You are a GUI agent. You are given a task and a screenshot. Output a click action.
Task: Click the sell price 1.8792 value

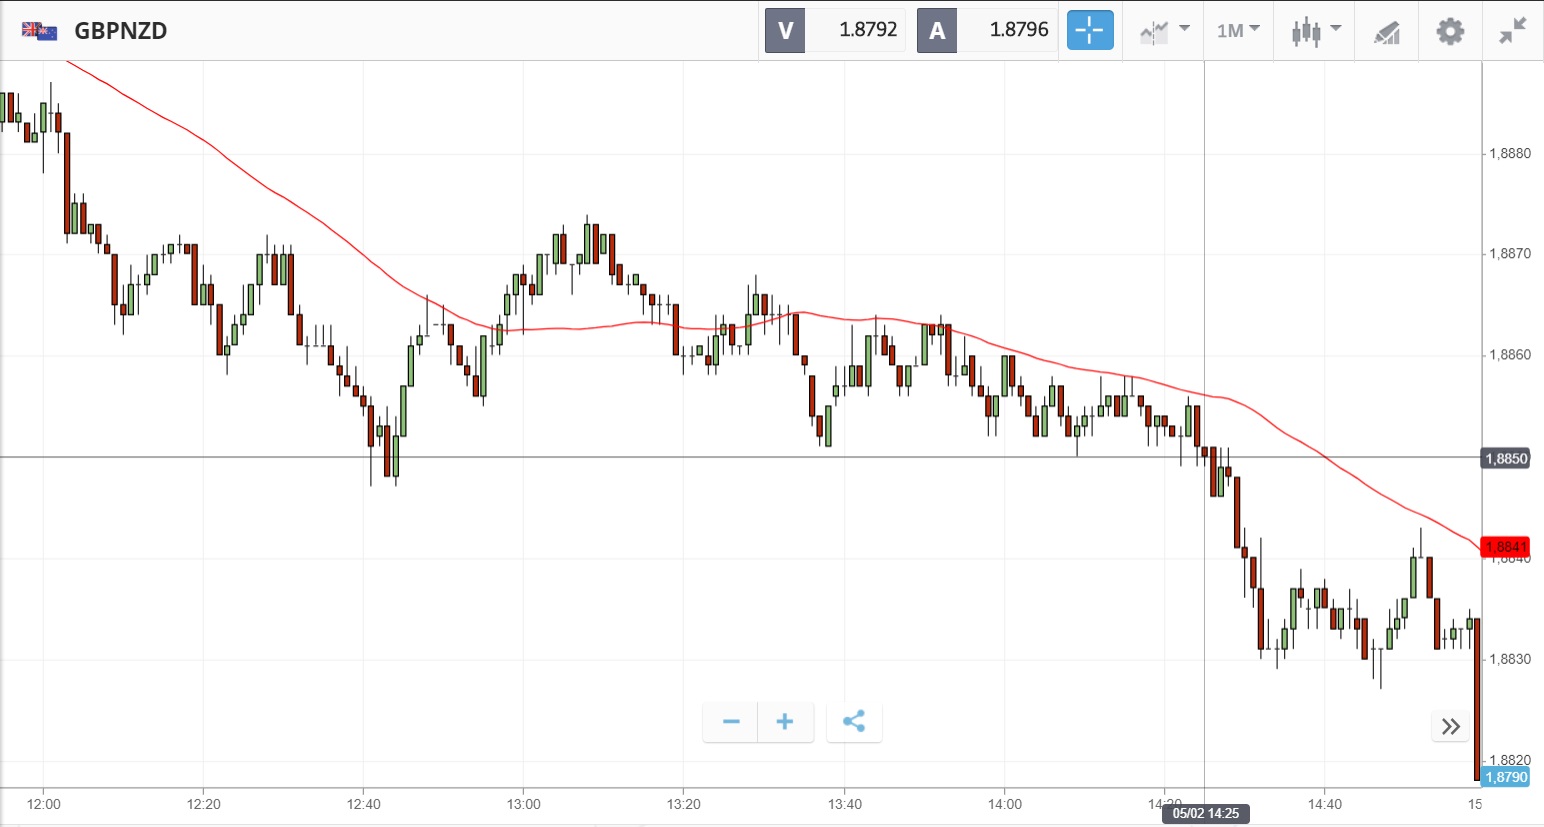[x=868, y=30]
